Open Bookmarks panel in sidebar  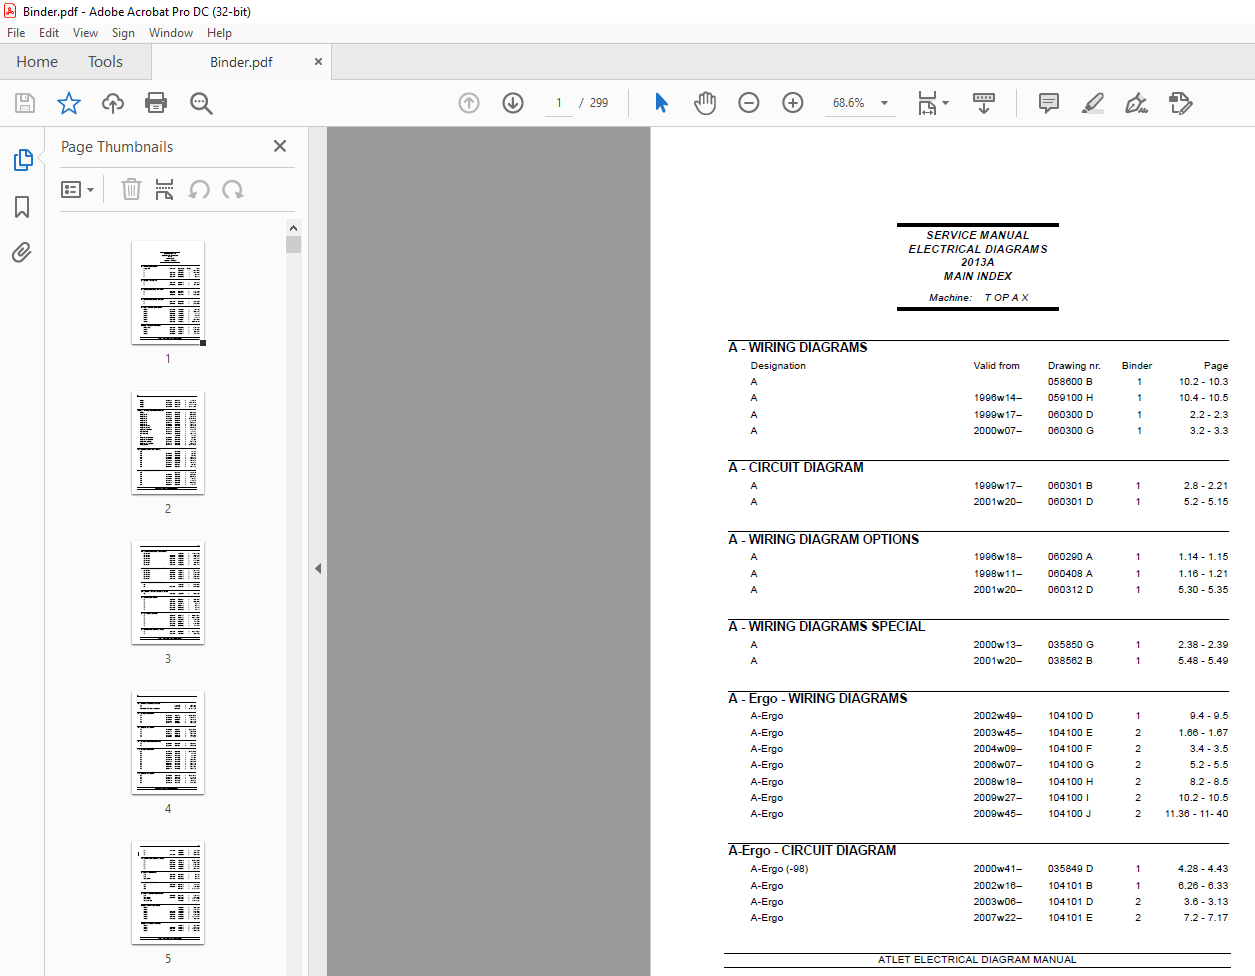[22, 207]
